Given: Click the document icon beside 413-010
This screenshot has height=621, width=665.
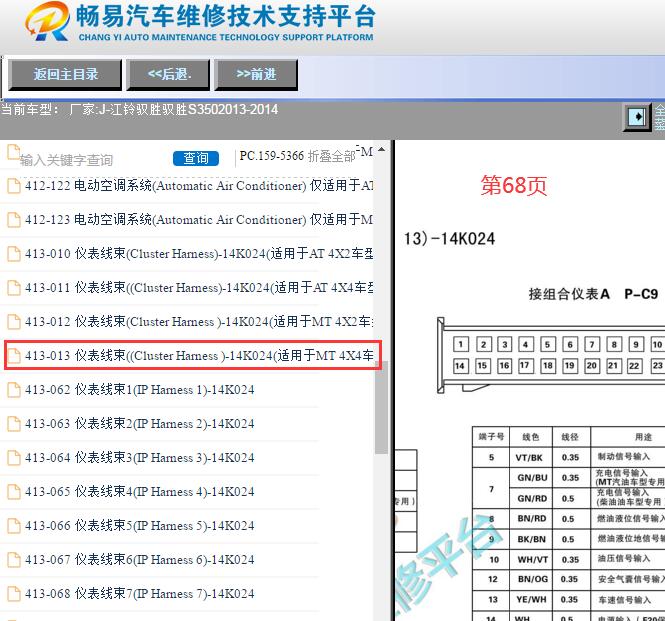Looking at the screenshot, I should click(x=14, y=254).
